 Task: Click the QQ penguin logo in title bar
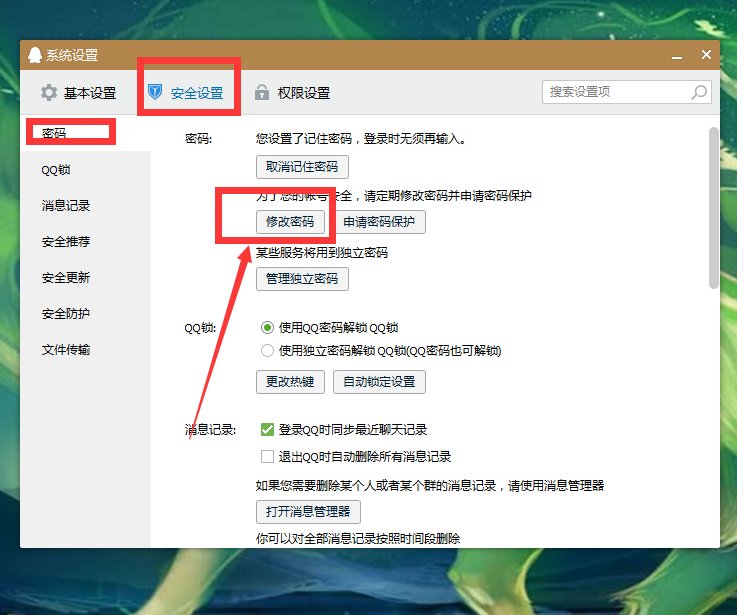pyautogui.click(x=35, y=55)
